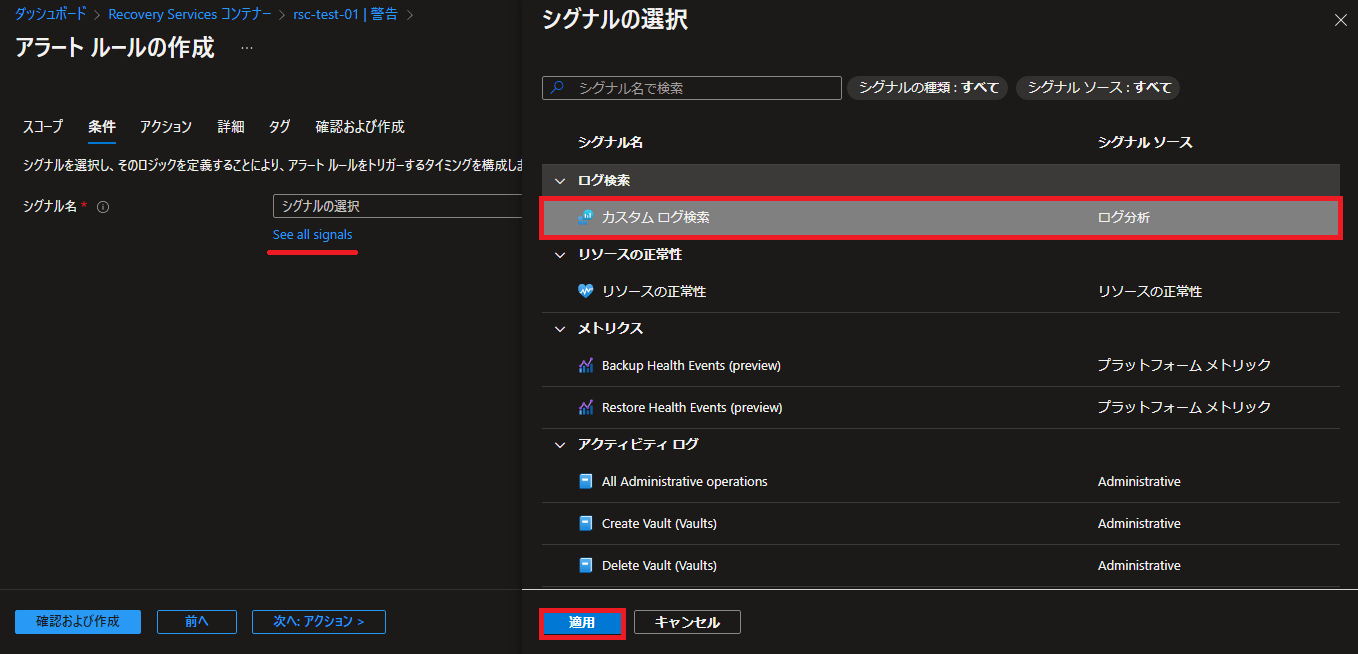Click the キャンセル button
This screenshot has width=1358, height=654.
coord(688,622)
